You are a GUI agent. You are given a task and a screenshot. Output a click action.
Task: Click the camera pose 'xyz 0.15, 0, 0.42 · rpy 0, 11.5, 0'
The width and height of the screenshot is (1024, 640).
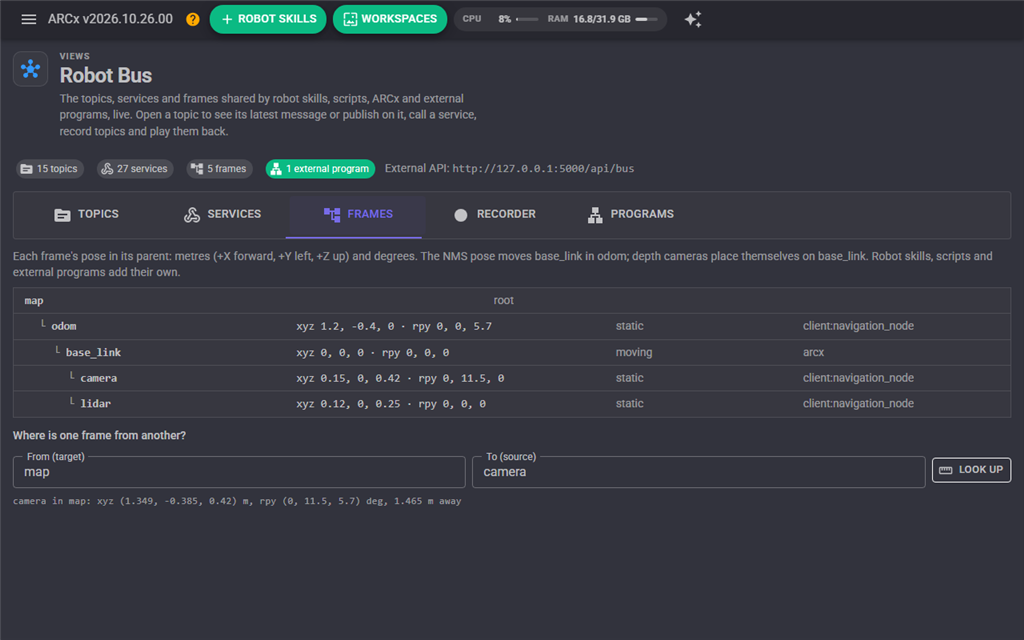coord(400,378)
